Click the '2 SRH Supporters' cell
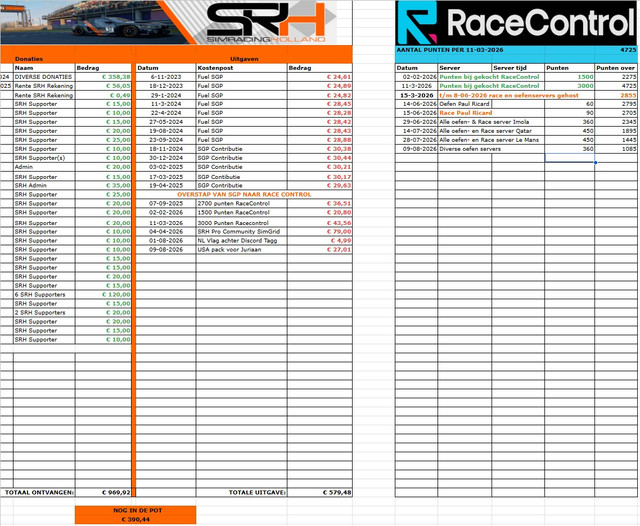The width and height of the screenshot is (640, 526). [x=44, y=313]
